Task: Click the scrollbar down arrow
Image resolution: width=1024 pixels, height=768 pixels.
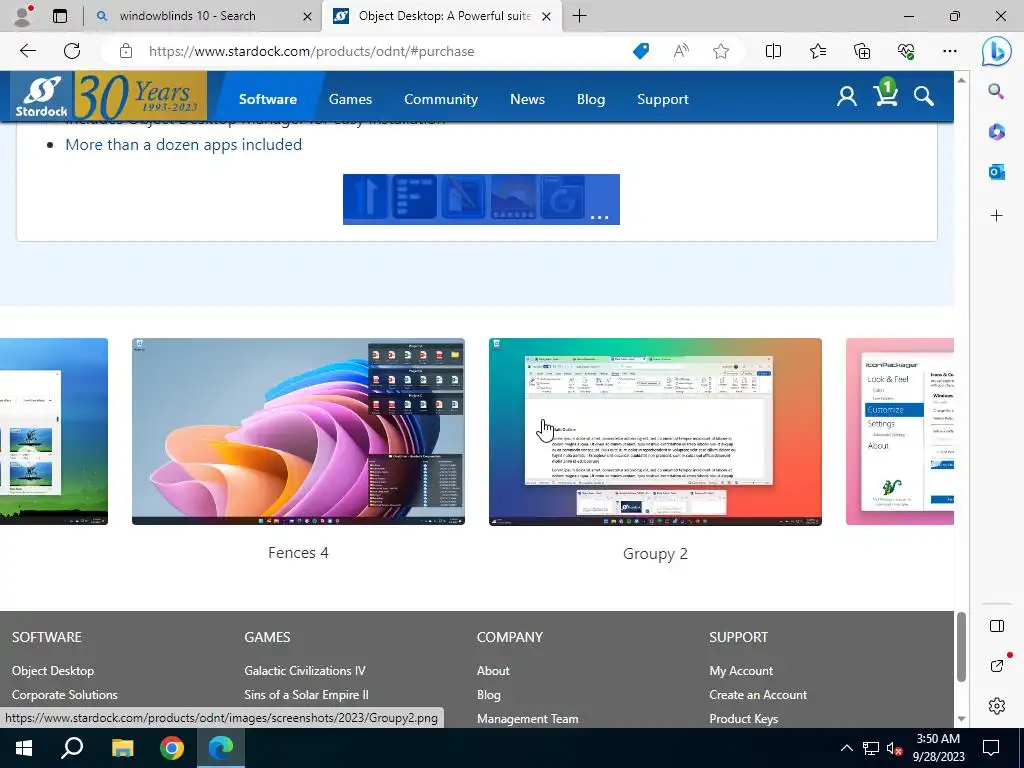Action: [x=961, y=719]
